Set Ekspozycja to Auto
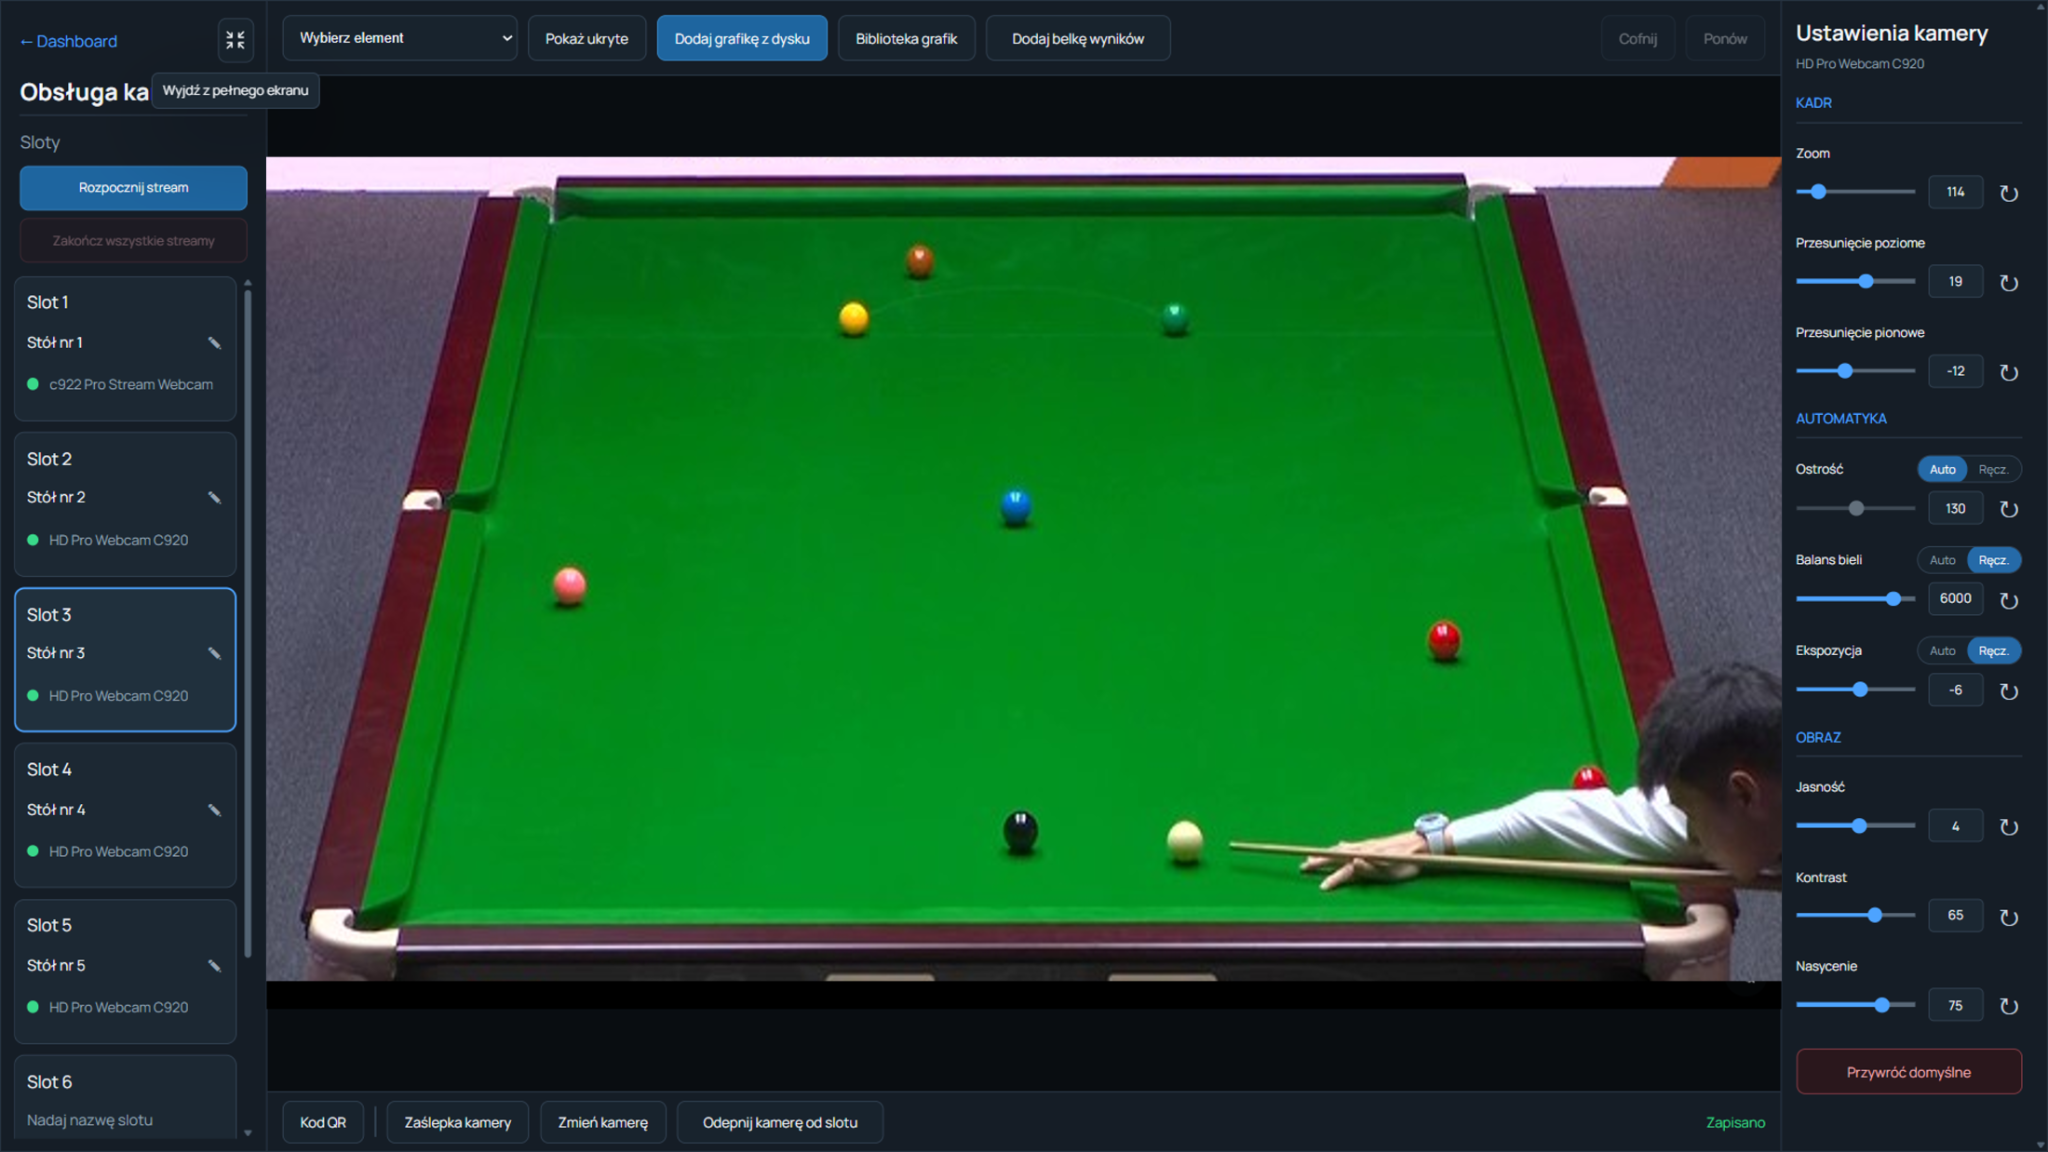 (x=1942, y=651)
